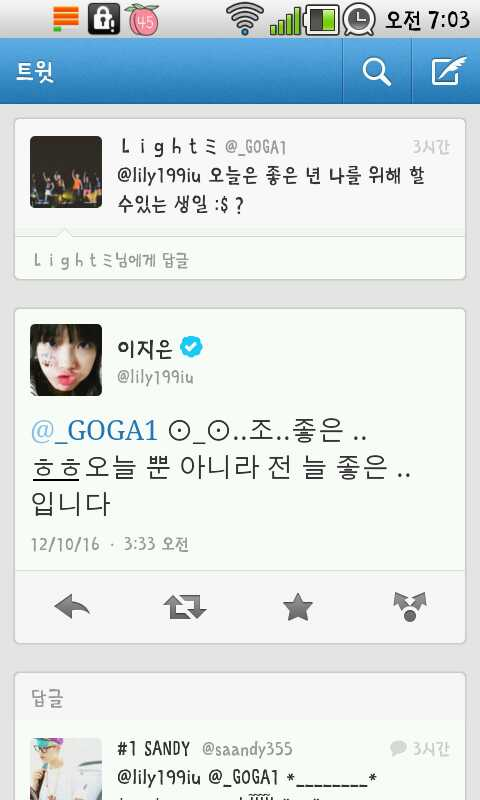This screenshot has width=480, height=800.
Task: Open the @_GOGA1 mention link
Action: (x=94, y=430)
